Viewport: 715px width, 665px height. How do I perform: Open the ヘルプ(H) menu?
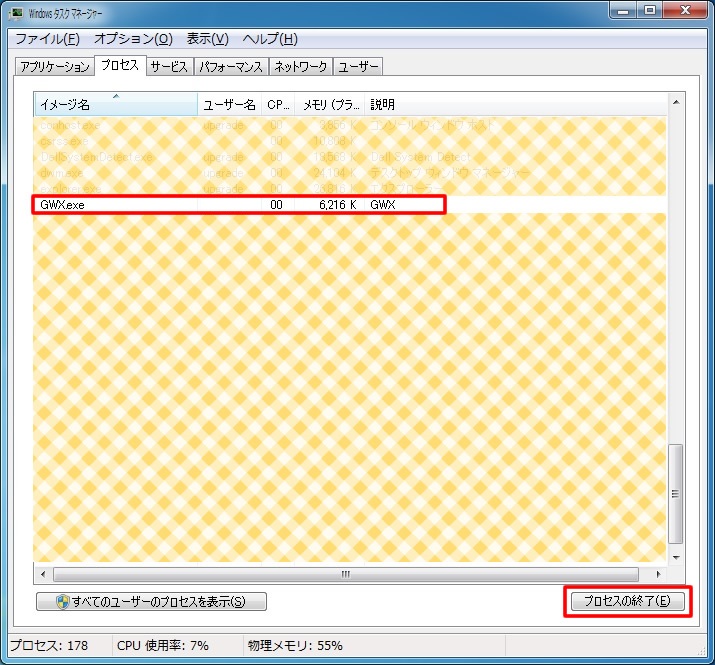tap(270, 39)
